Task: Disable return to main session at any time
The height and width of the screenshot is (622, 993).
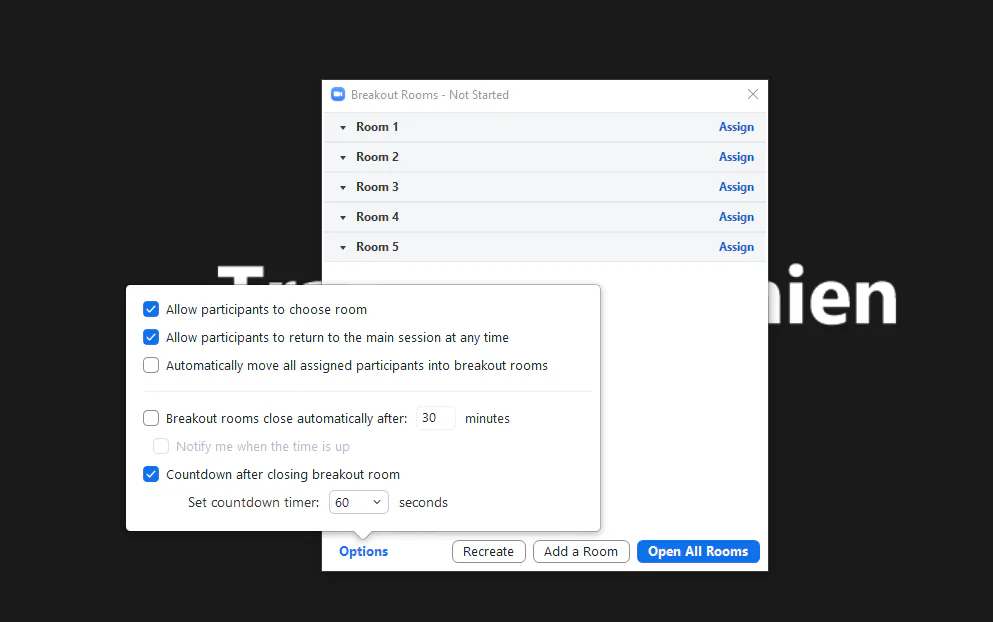Action: coord(151,337)
